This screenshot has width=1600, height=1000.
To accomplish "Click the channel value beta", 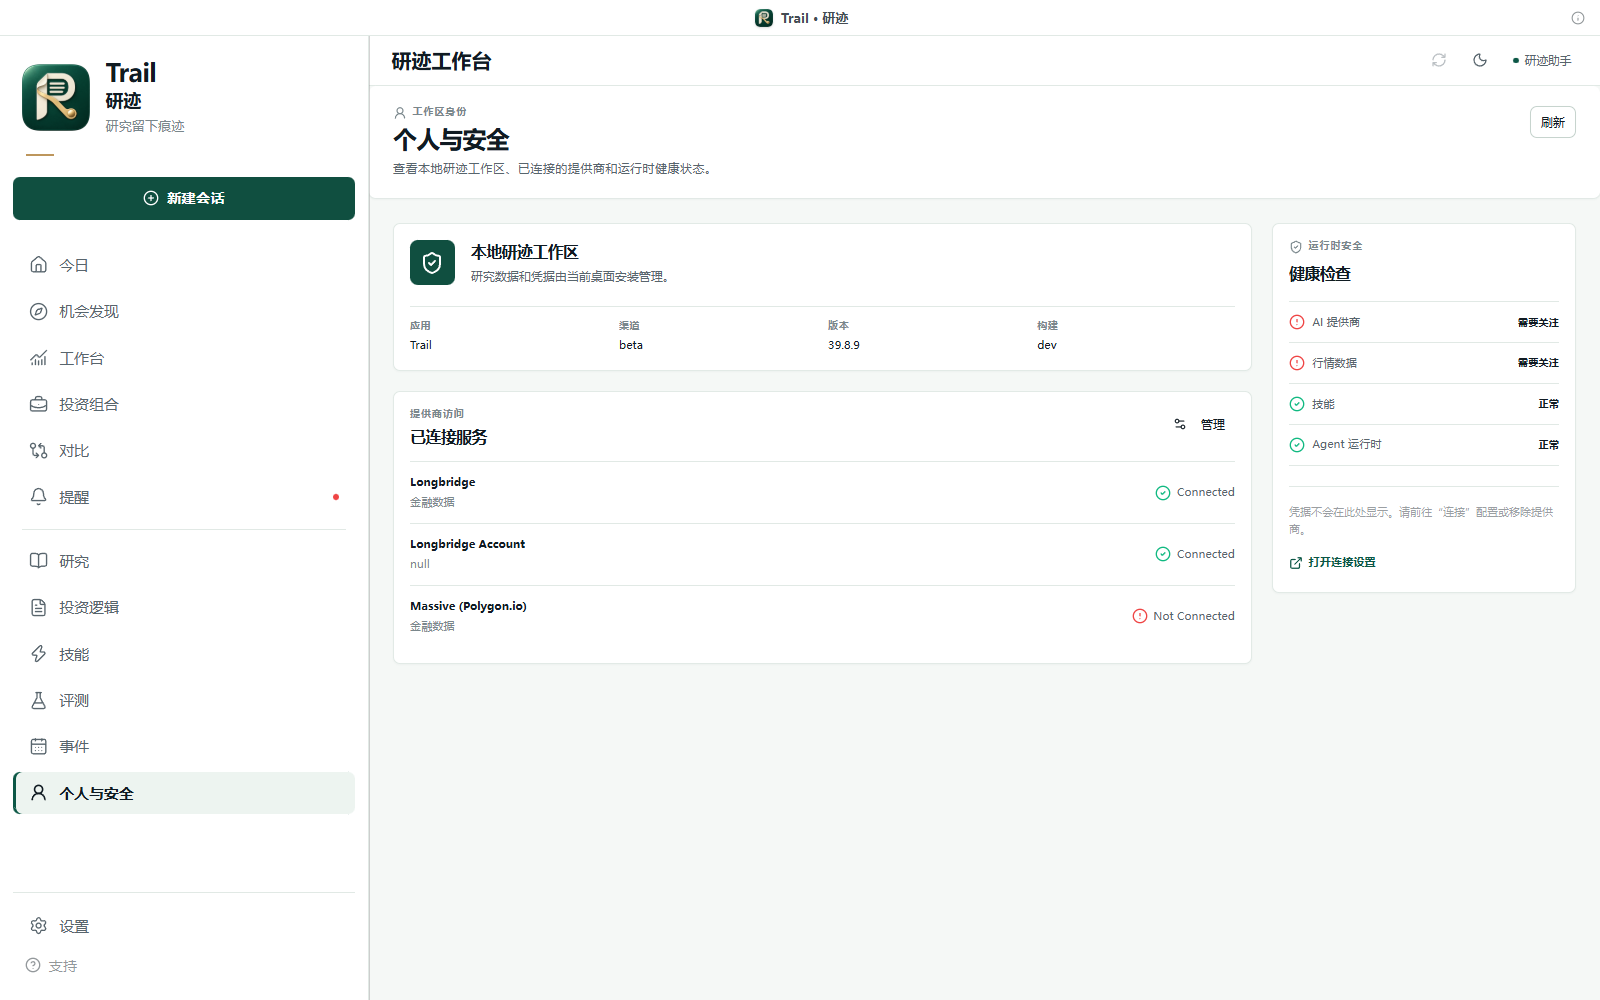I will (631, 345).
